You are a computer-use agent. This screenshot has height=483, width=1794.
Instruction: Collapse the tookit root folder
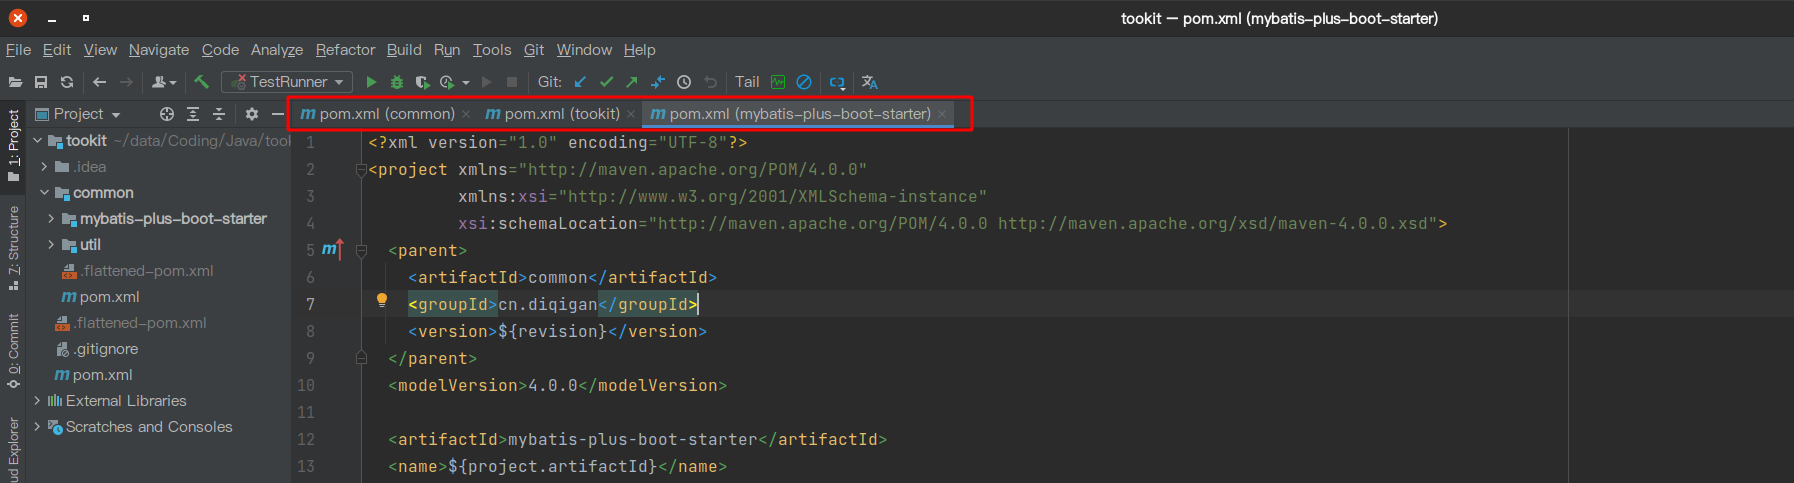point(38,141)
